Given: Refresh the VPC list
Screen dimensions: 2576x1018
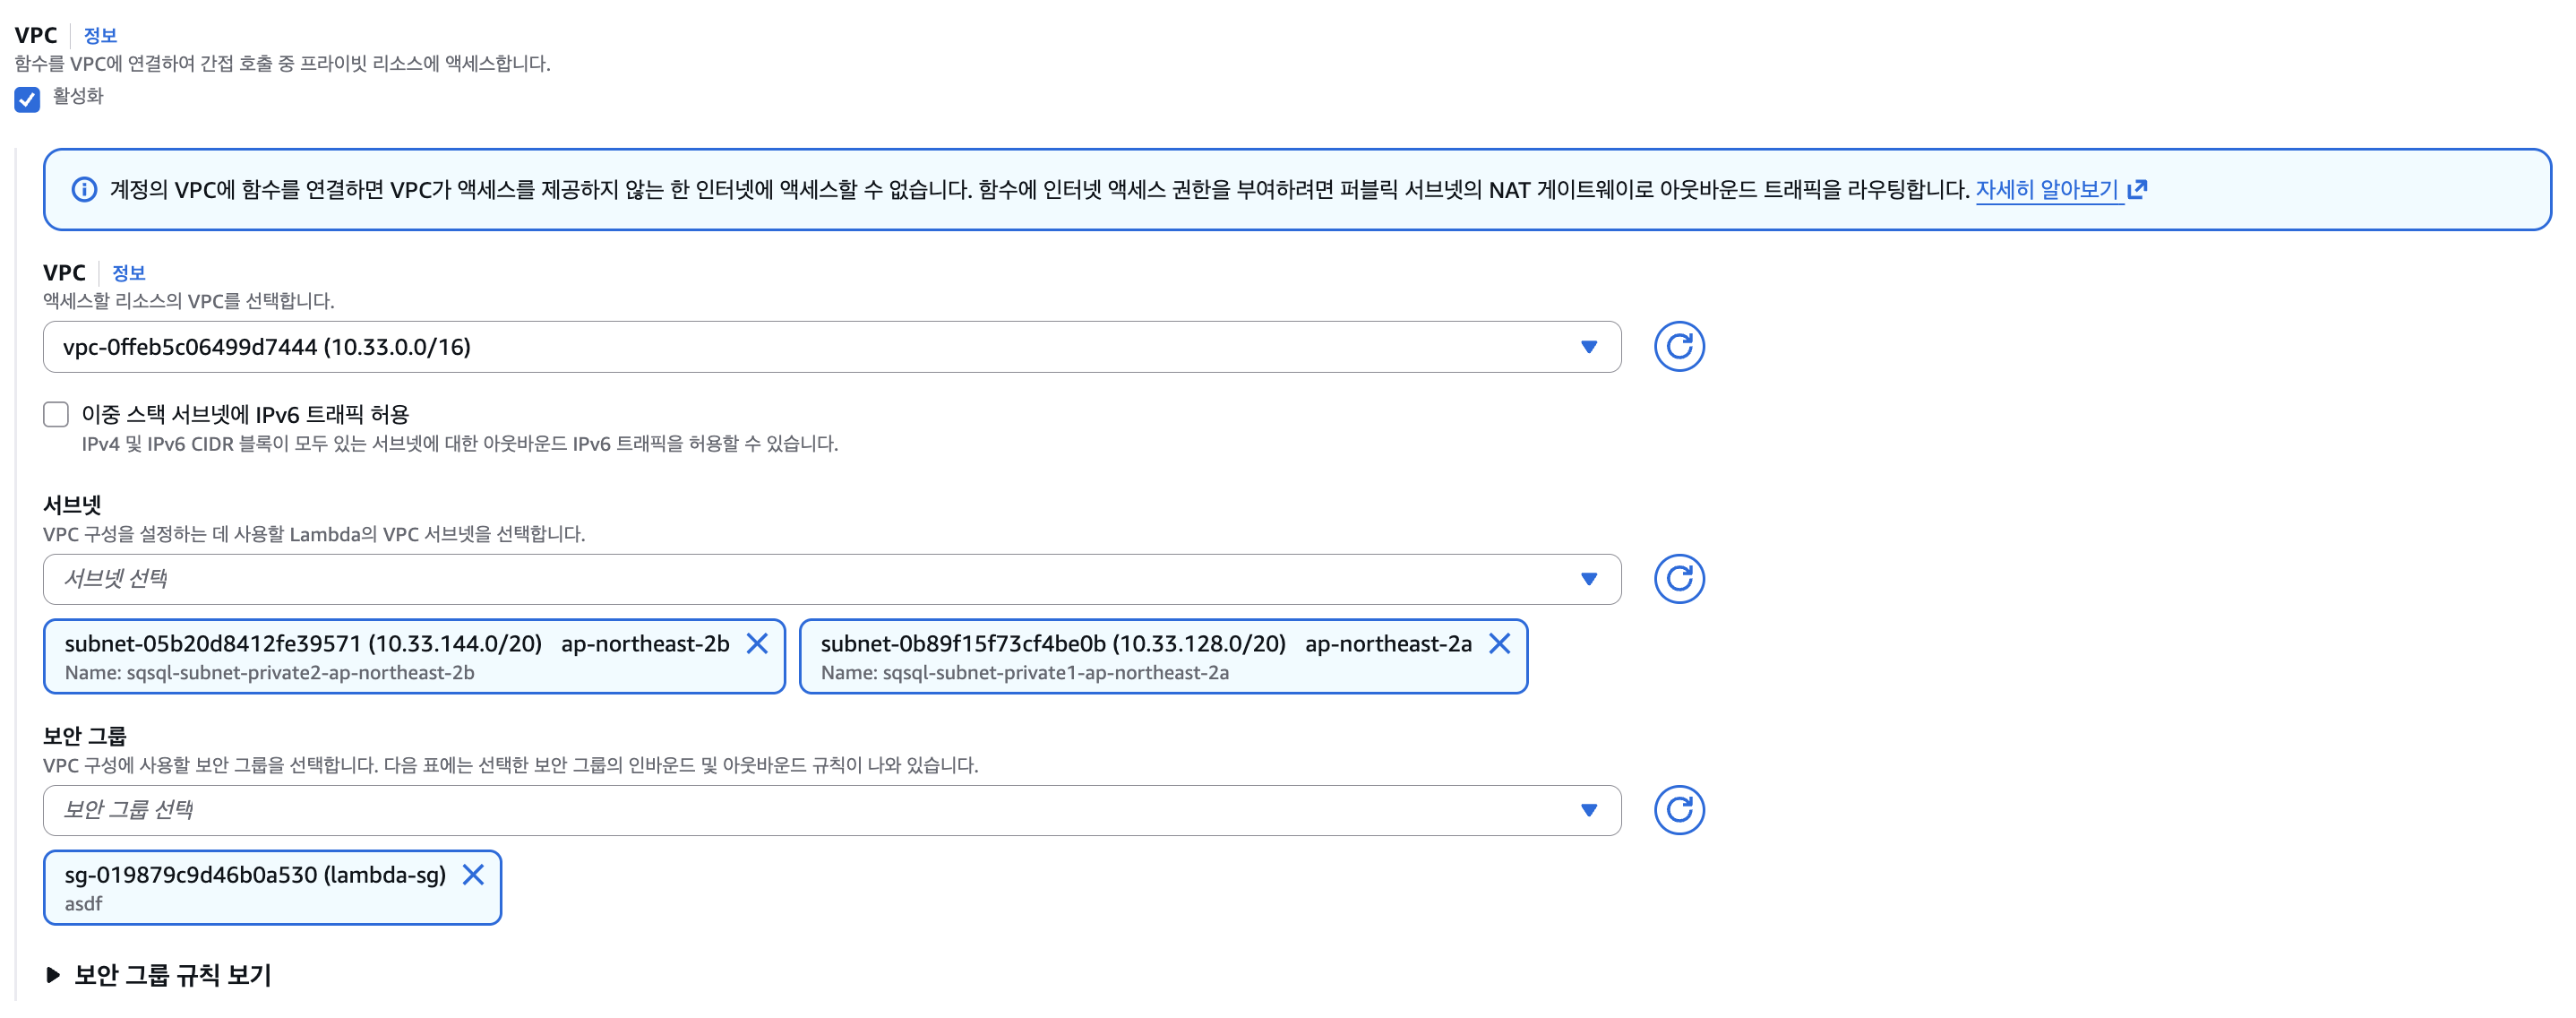Looking at the screenshot, I should [x=1678, y=347].
